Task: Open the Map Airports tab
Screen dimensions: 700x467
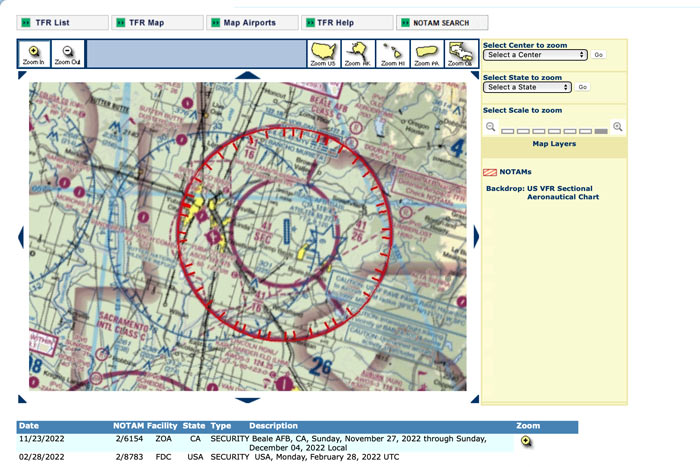Action: [252, 22]
